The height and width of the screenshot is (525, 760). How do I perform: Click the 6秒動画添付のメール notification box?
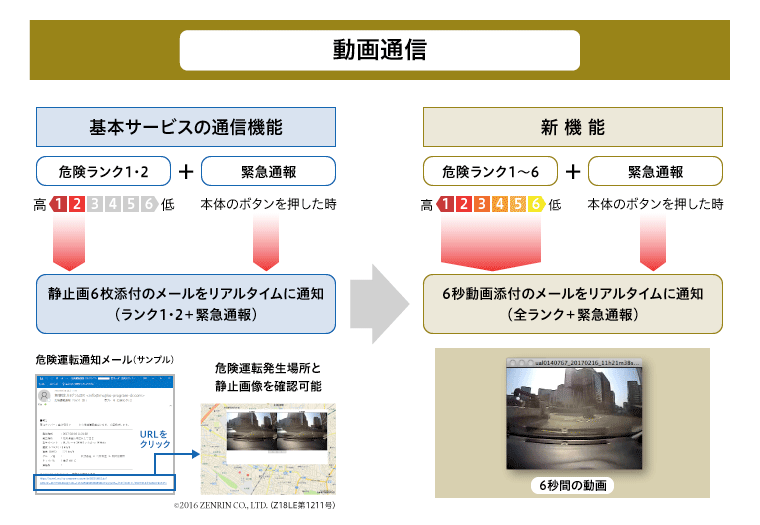[572, 304]
